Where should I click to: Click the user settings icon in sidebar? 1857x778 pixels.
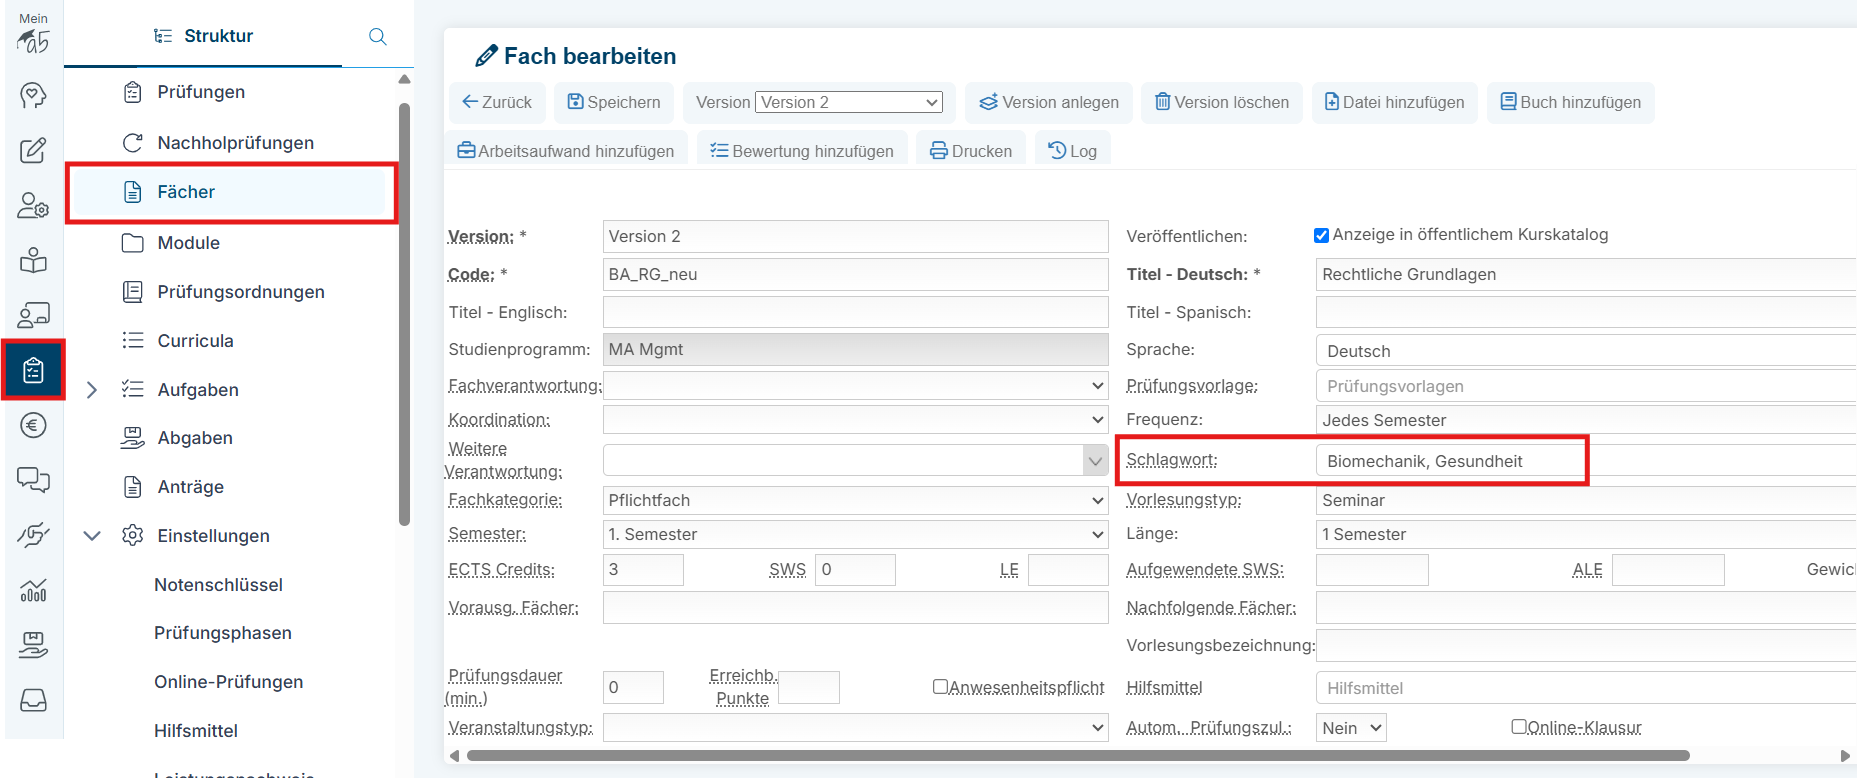pyautogui.click(x=33, y=206)
